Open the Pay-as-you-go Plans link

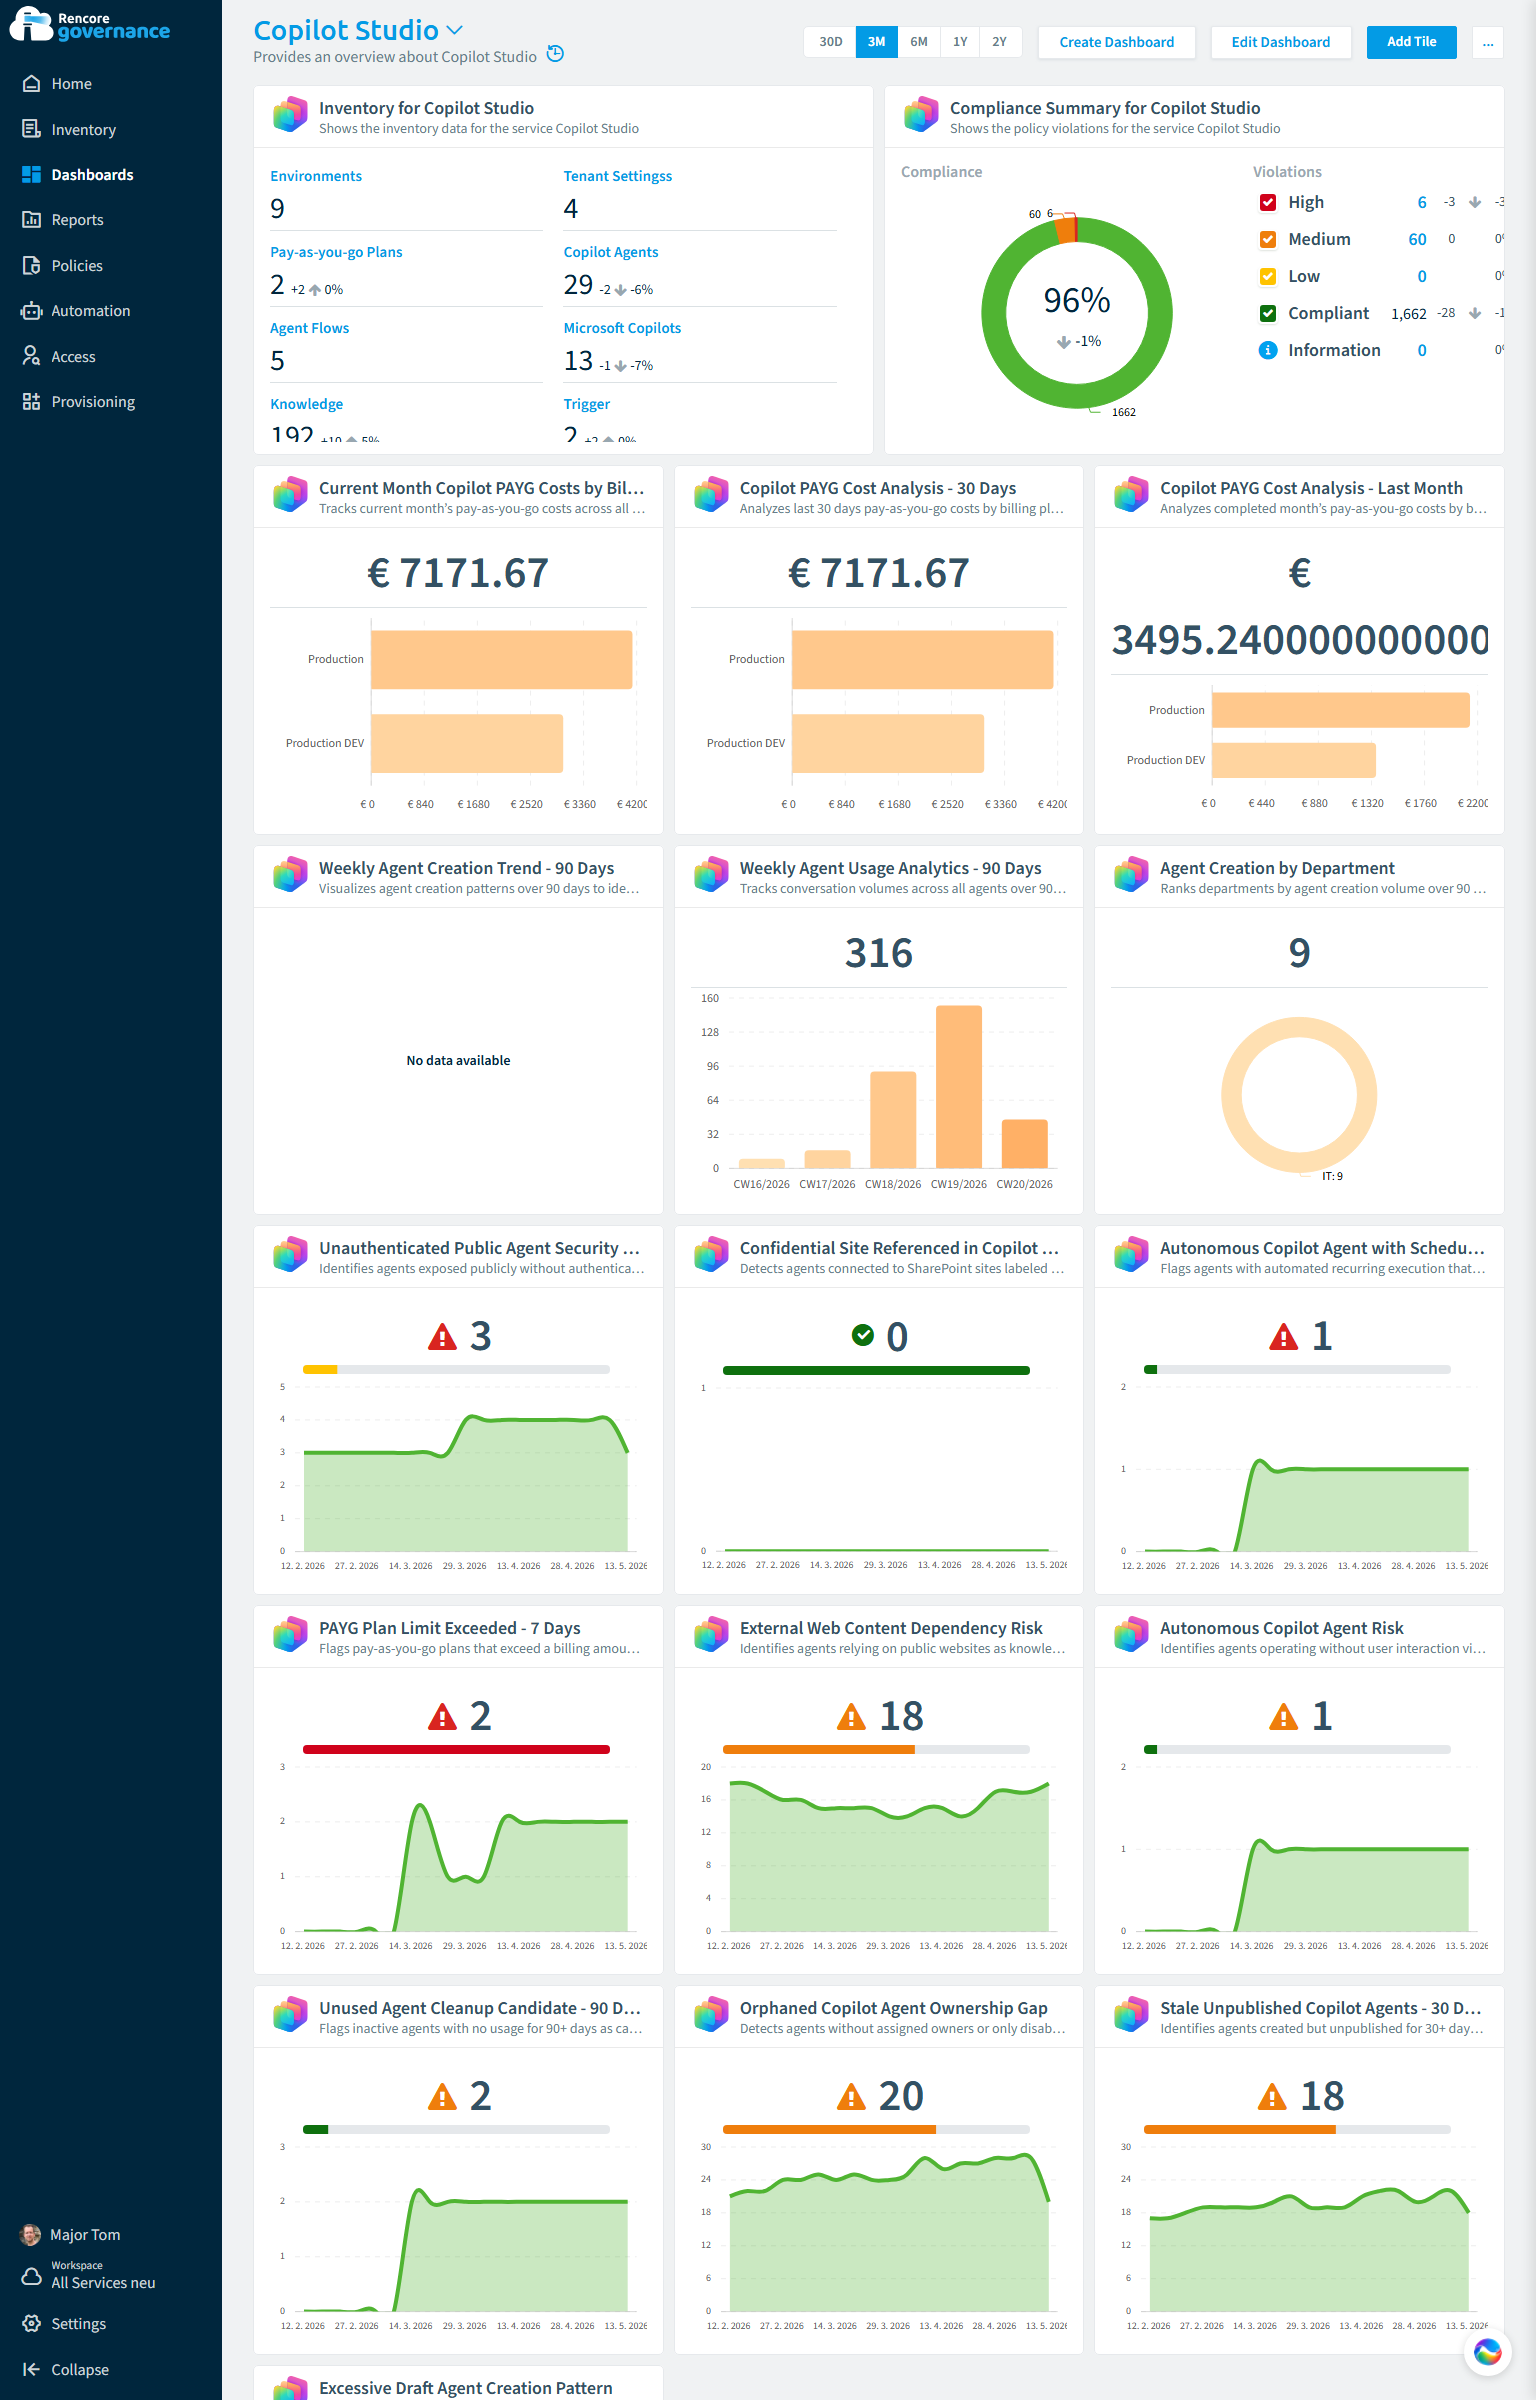coord(336,252)
